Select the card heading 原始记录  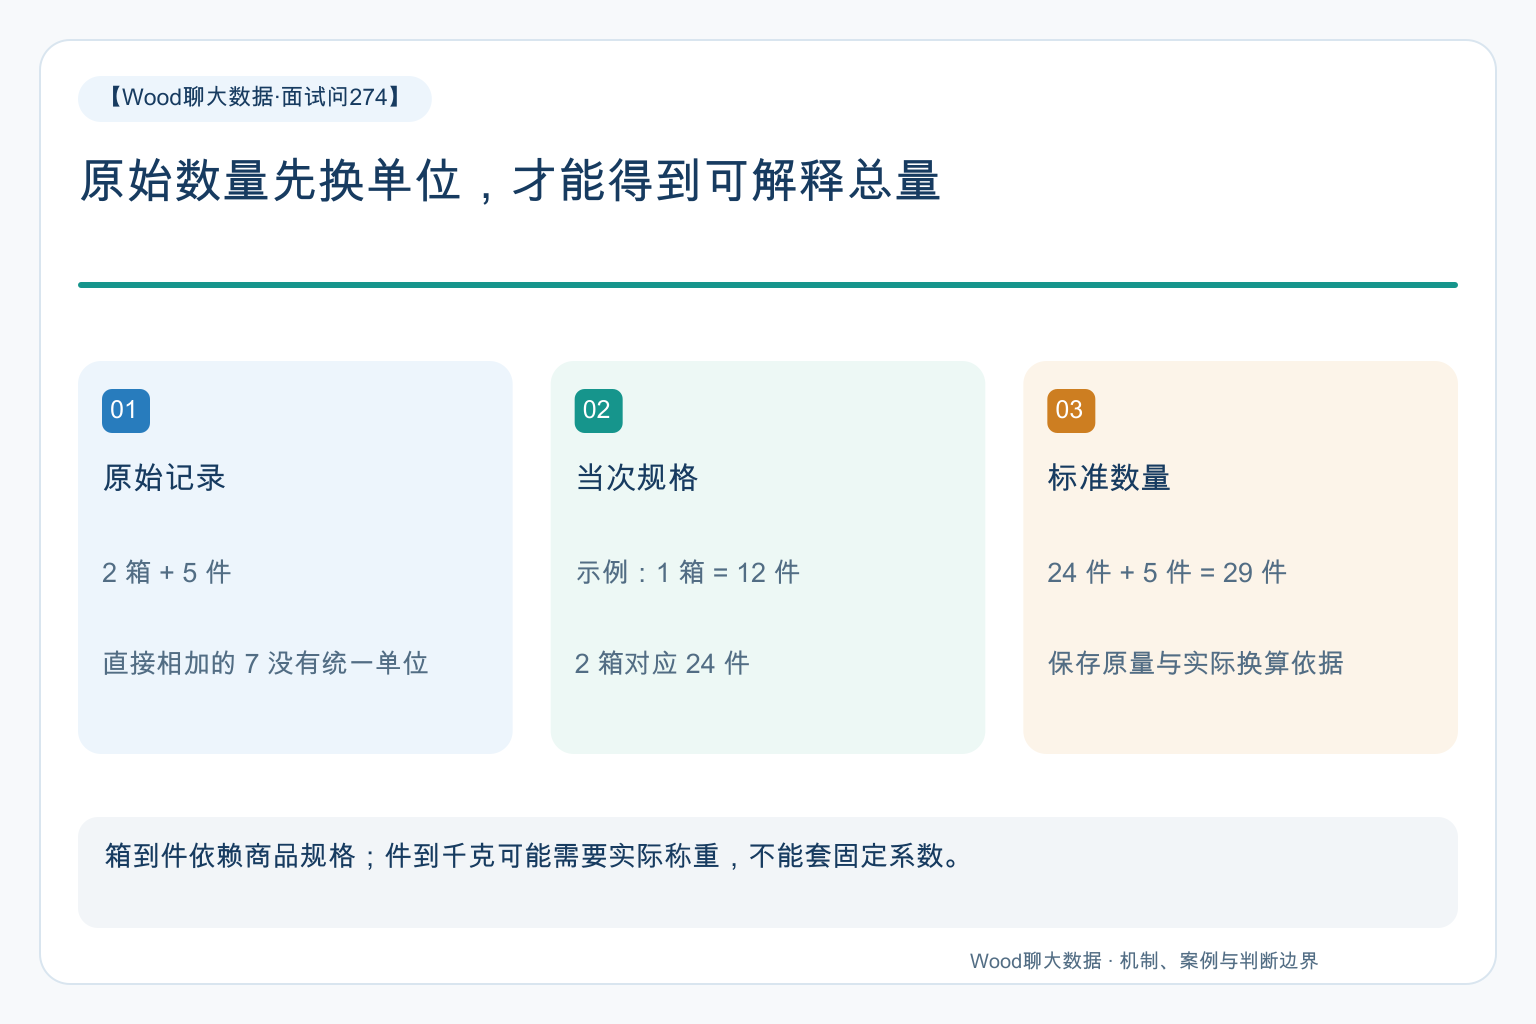tap(165, 478)
